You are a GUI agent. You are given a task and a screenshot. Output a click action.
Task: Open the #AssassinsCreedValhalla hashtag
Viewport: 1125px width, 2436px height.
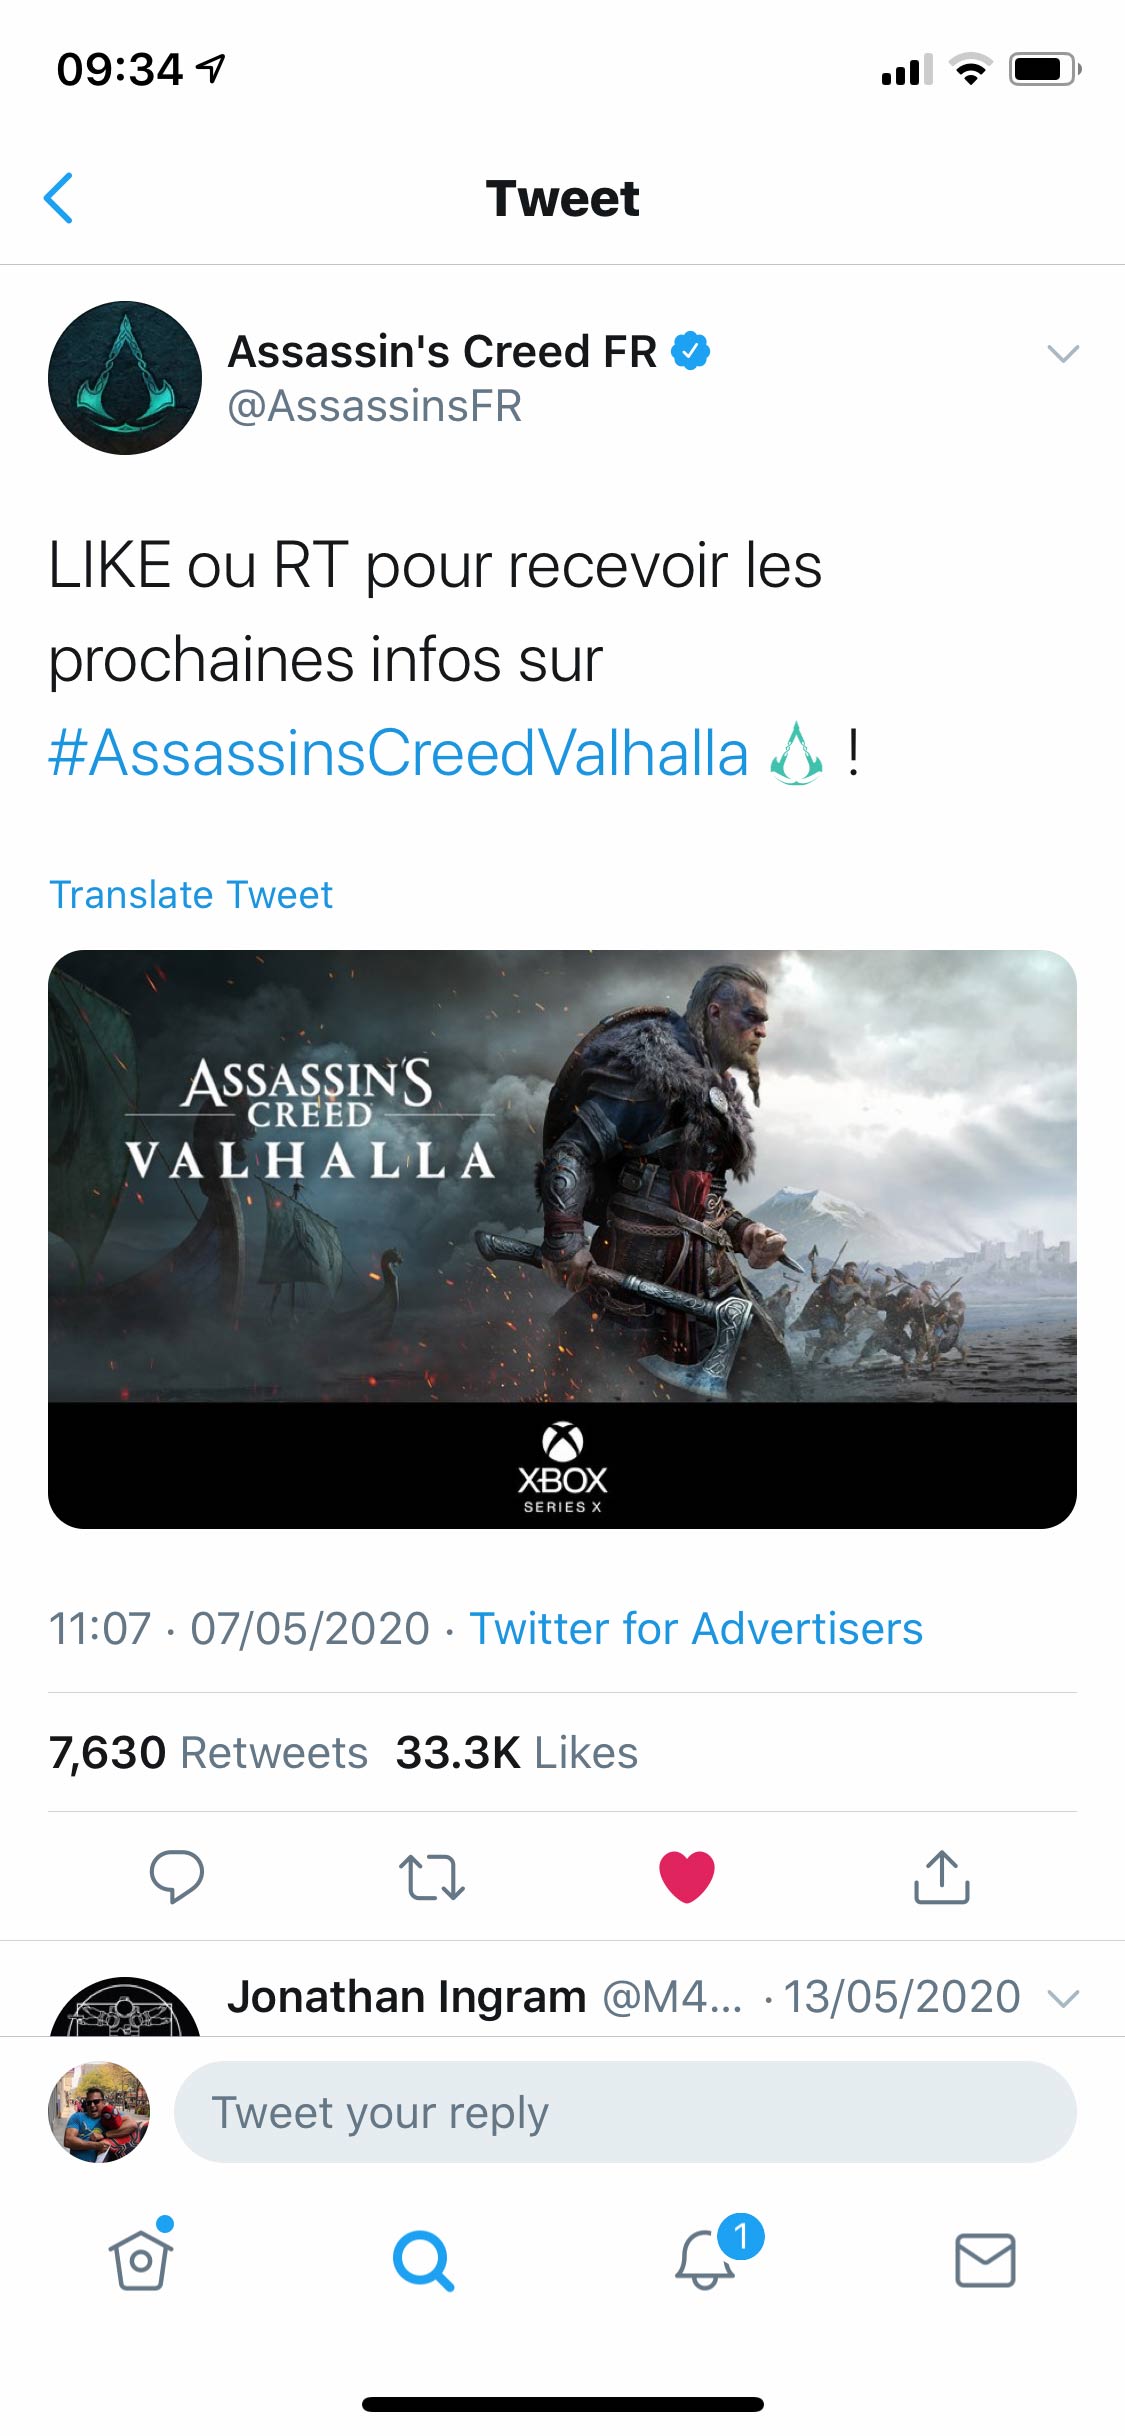coord(399,753)
